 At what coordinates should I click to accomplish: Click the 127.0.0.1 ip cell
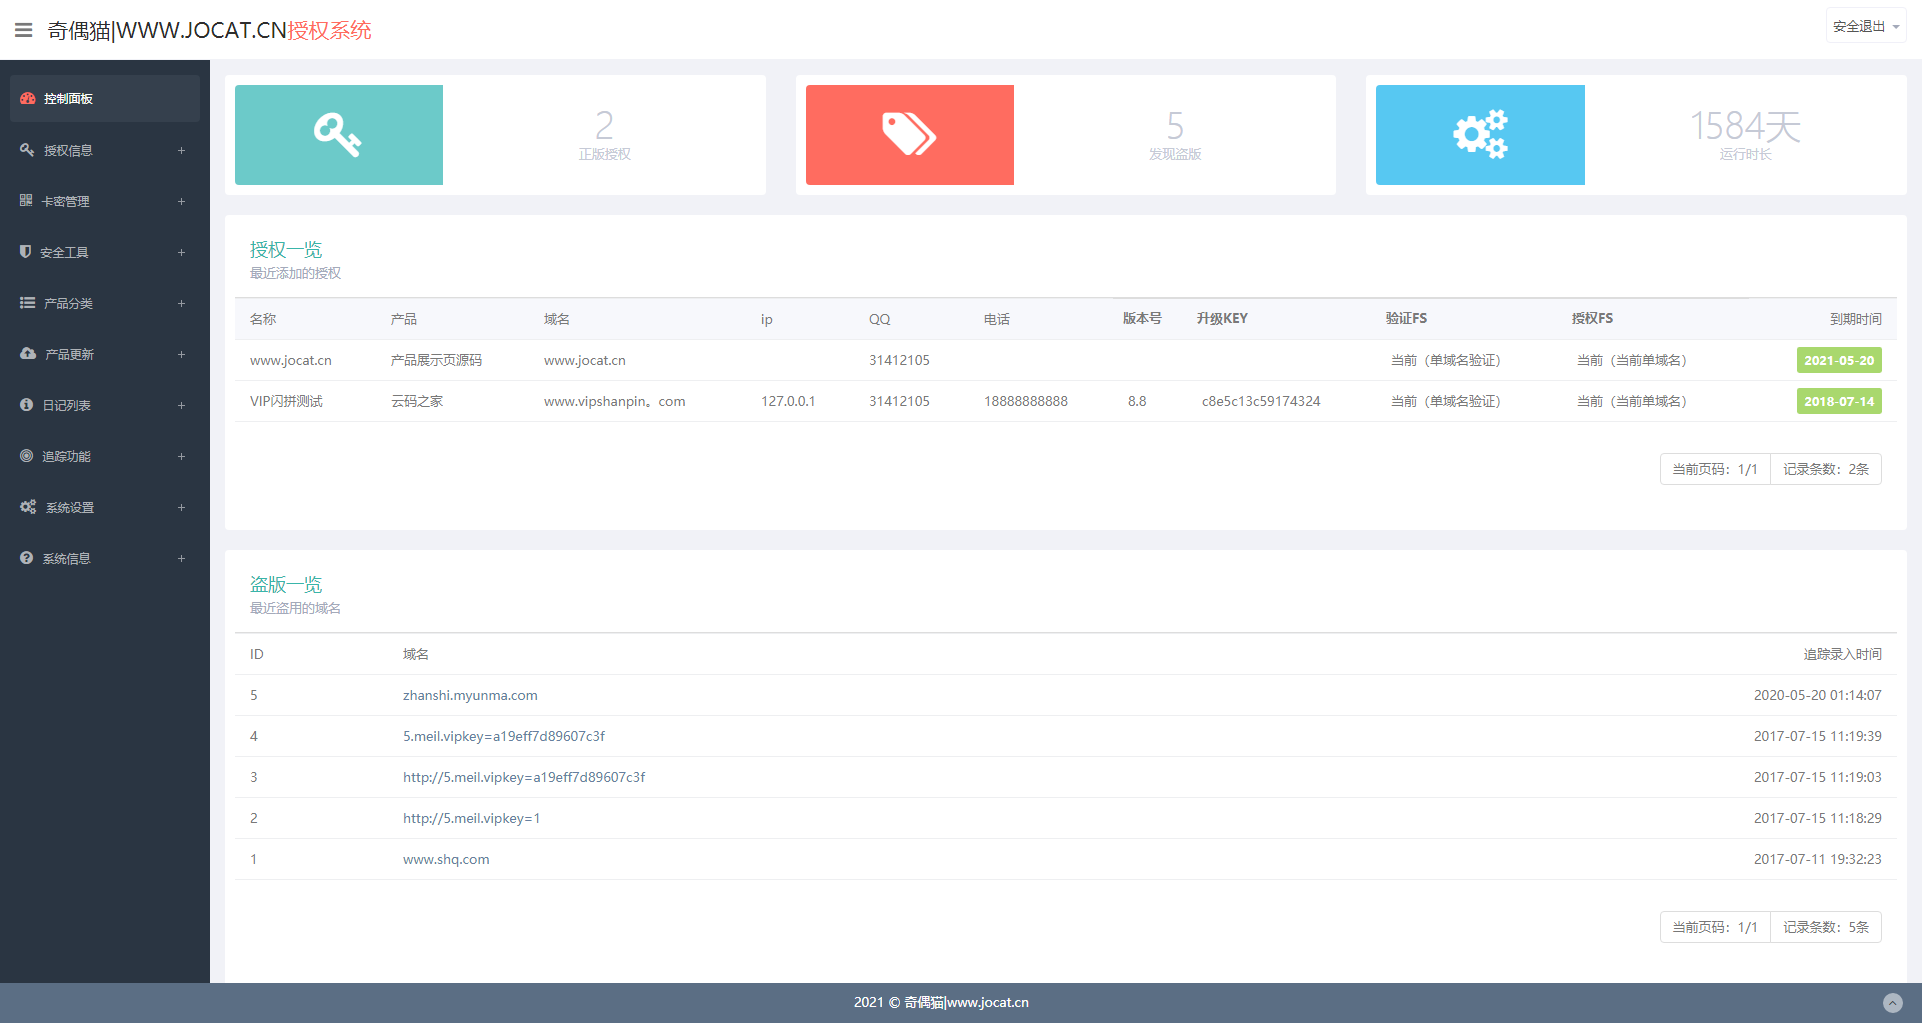tap(788, 401)
